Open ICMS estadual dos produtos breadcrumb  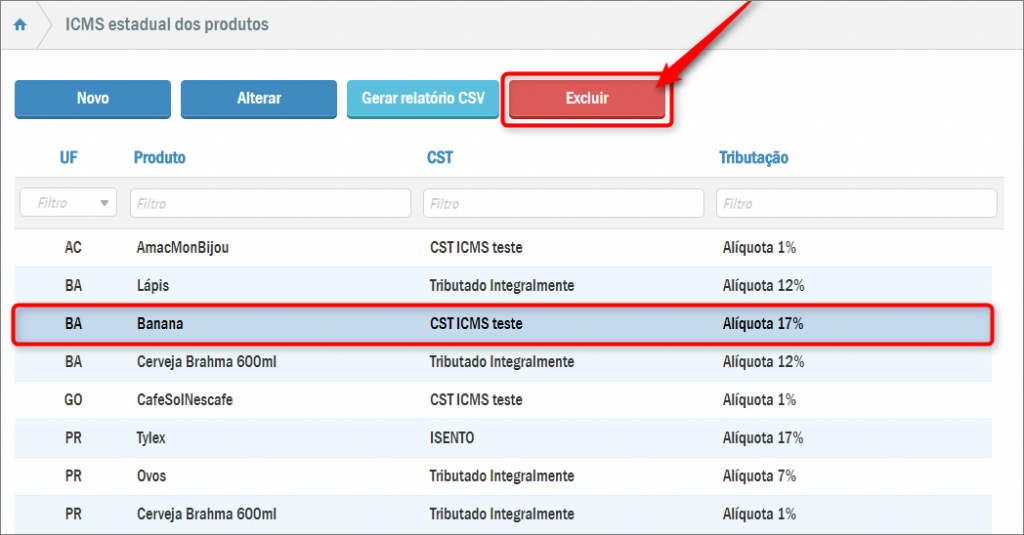coord(167,25)
